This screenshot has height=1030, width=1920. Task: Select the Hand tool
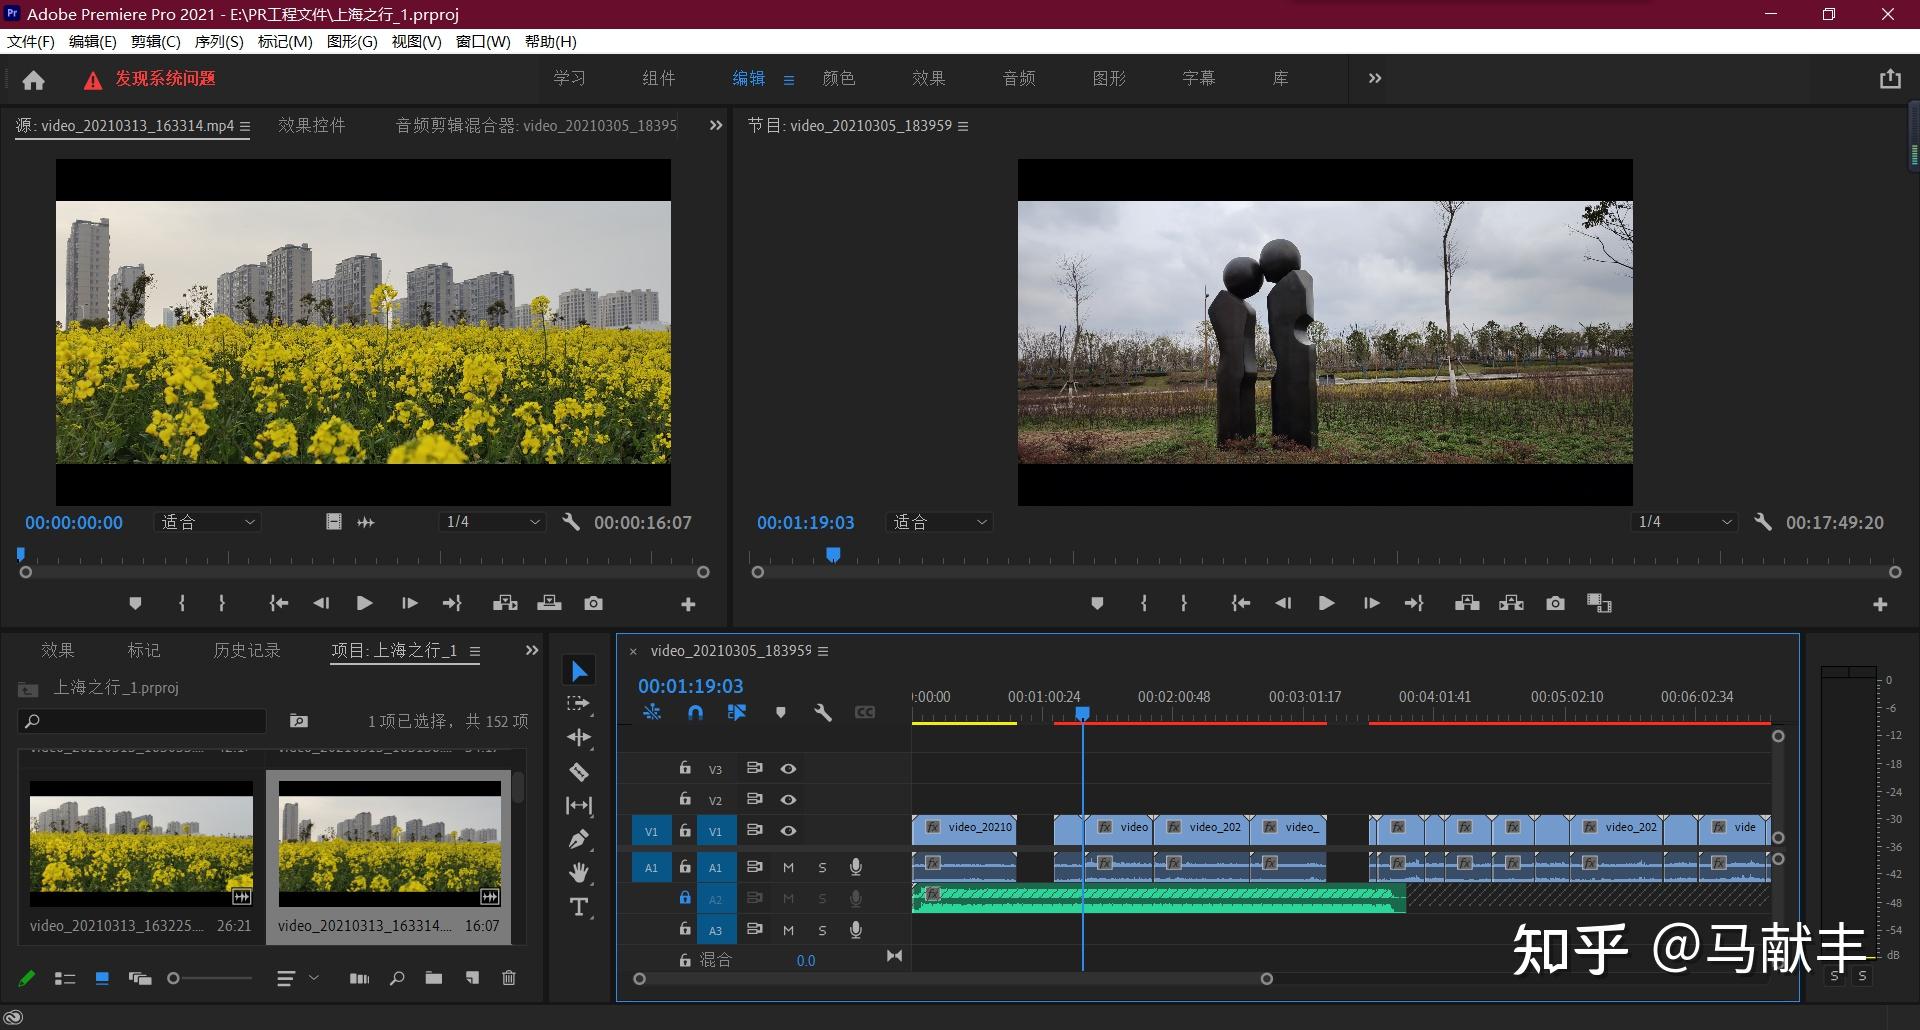pos(579,873)
